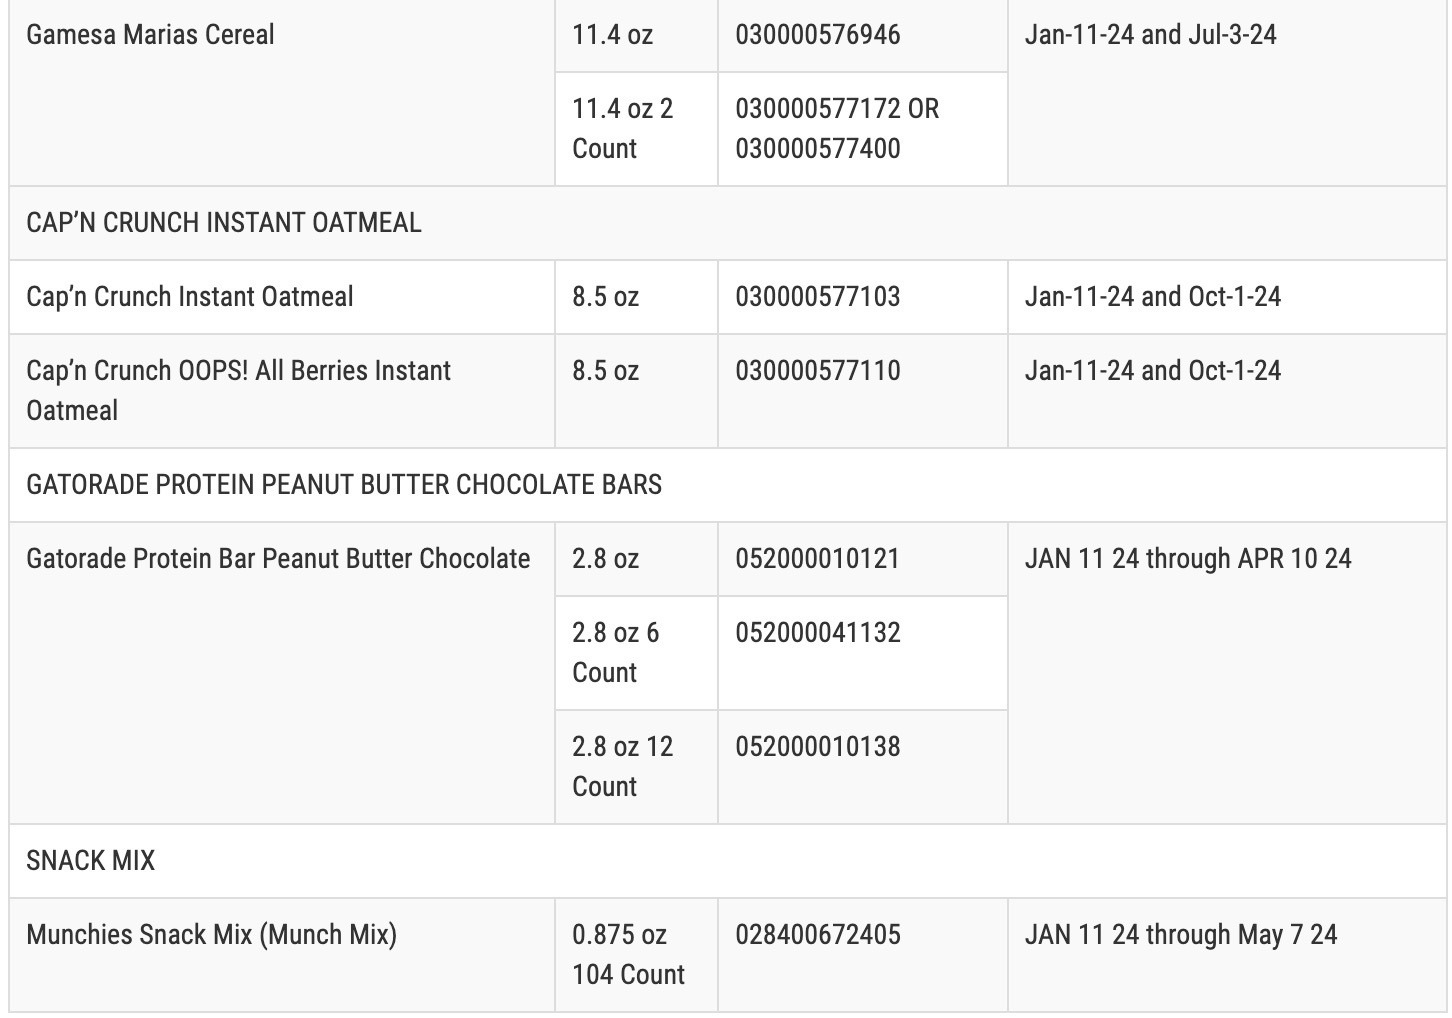Viewport: 1452px width, 1018px height.
Task: Click Munchies Snack Mix (Munch Mix) name
Action: [x=212, y=935]
